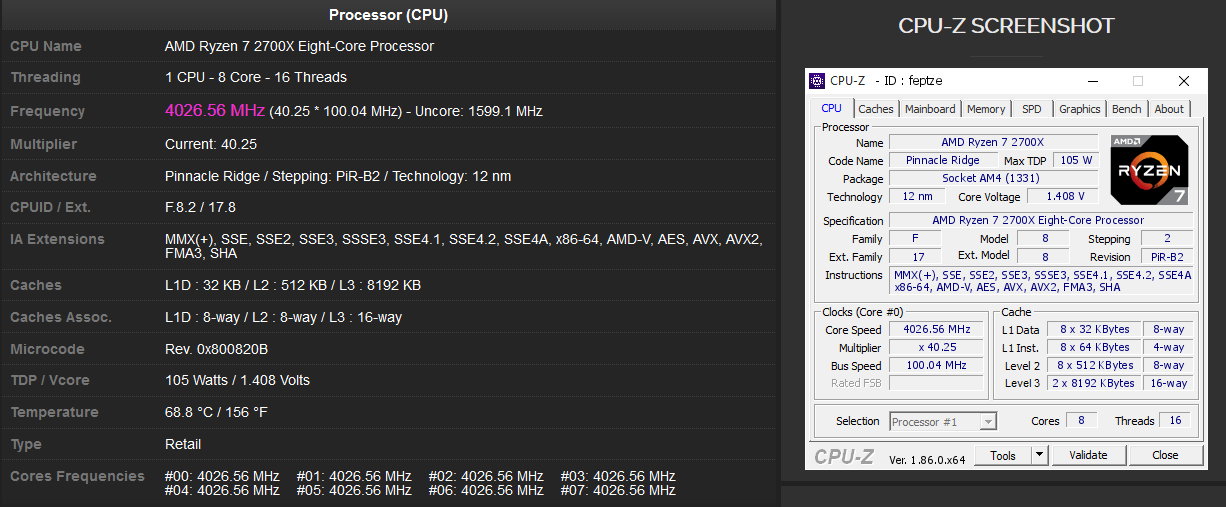Close the CPU-Z window with X
This screenshot has height=507, width=1226.
pos(1183,81)
